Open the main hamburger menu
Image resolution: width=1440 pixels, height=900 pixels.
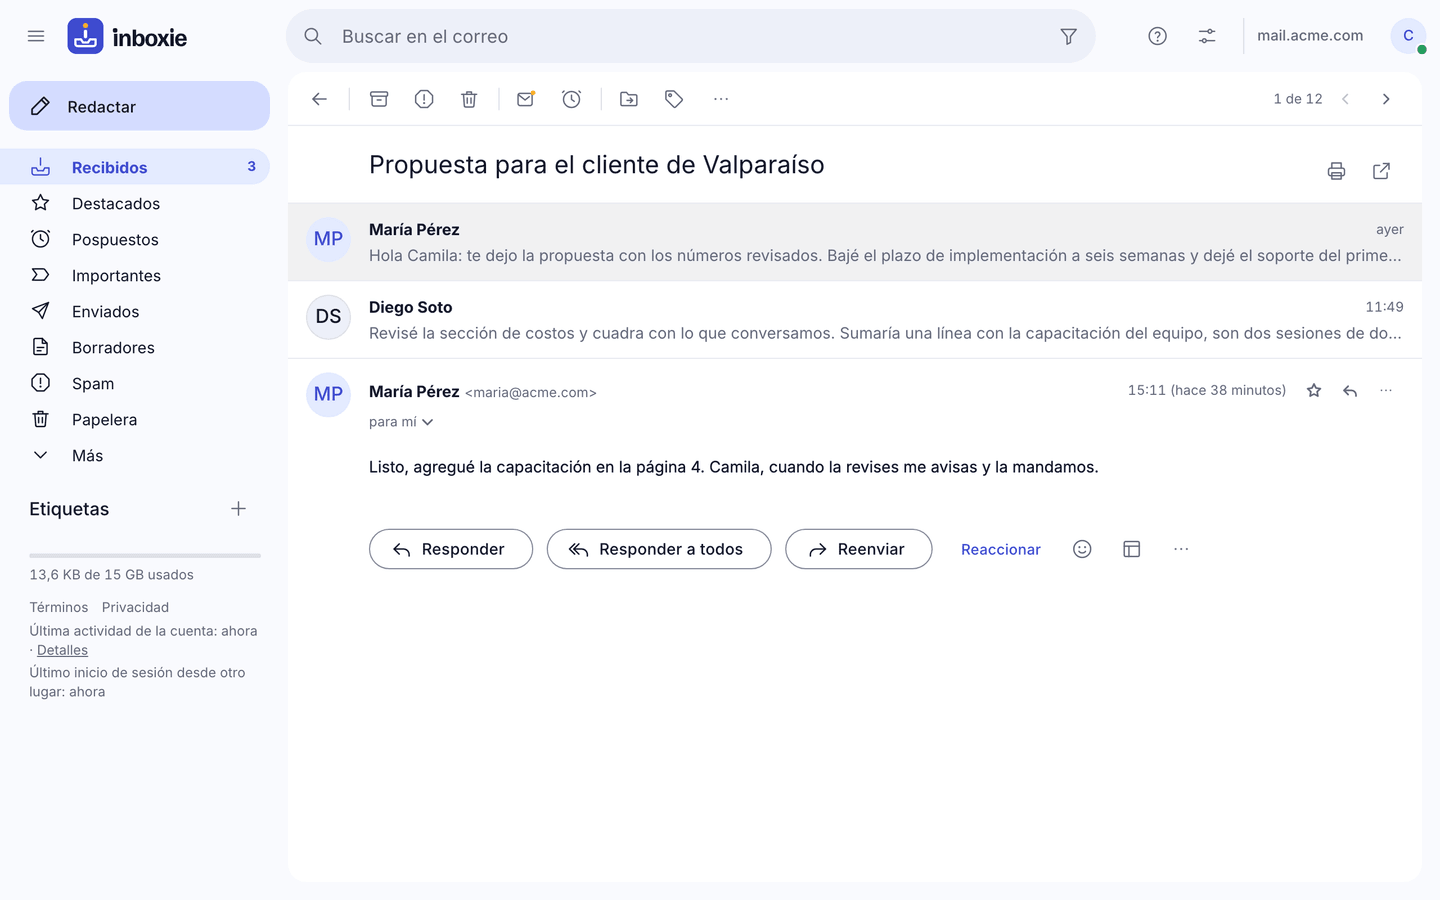[x=36, y=36]
